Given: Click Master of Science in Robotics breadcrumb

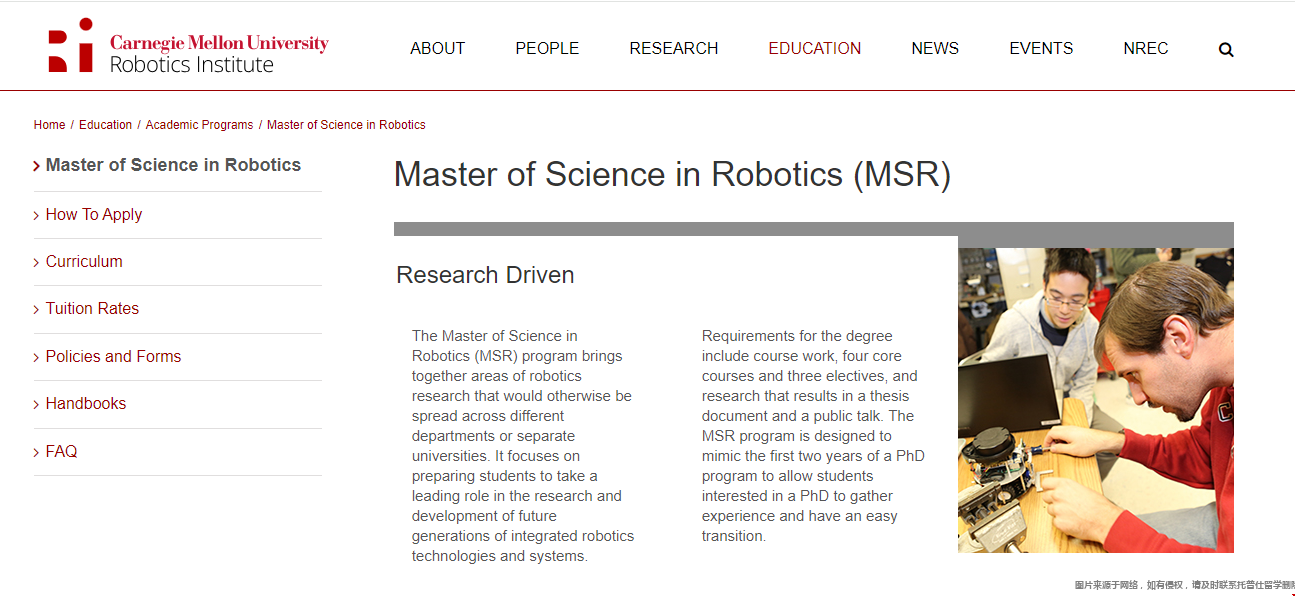Looking at the screenshot, I should pyautogui.click(x=346, y=125).
